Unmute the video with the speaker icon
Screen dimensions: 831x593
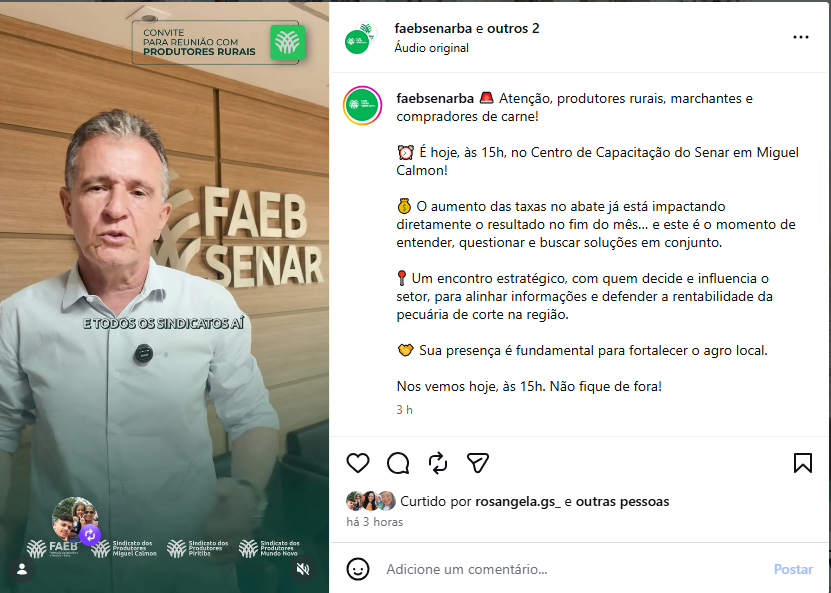(x=303, y=569)
